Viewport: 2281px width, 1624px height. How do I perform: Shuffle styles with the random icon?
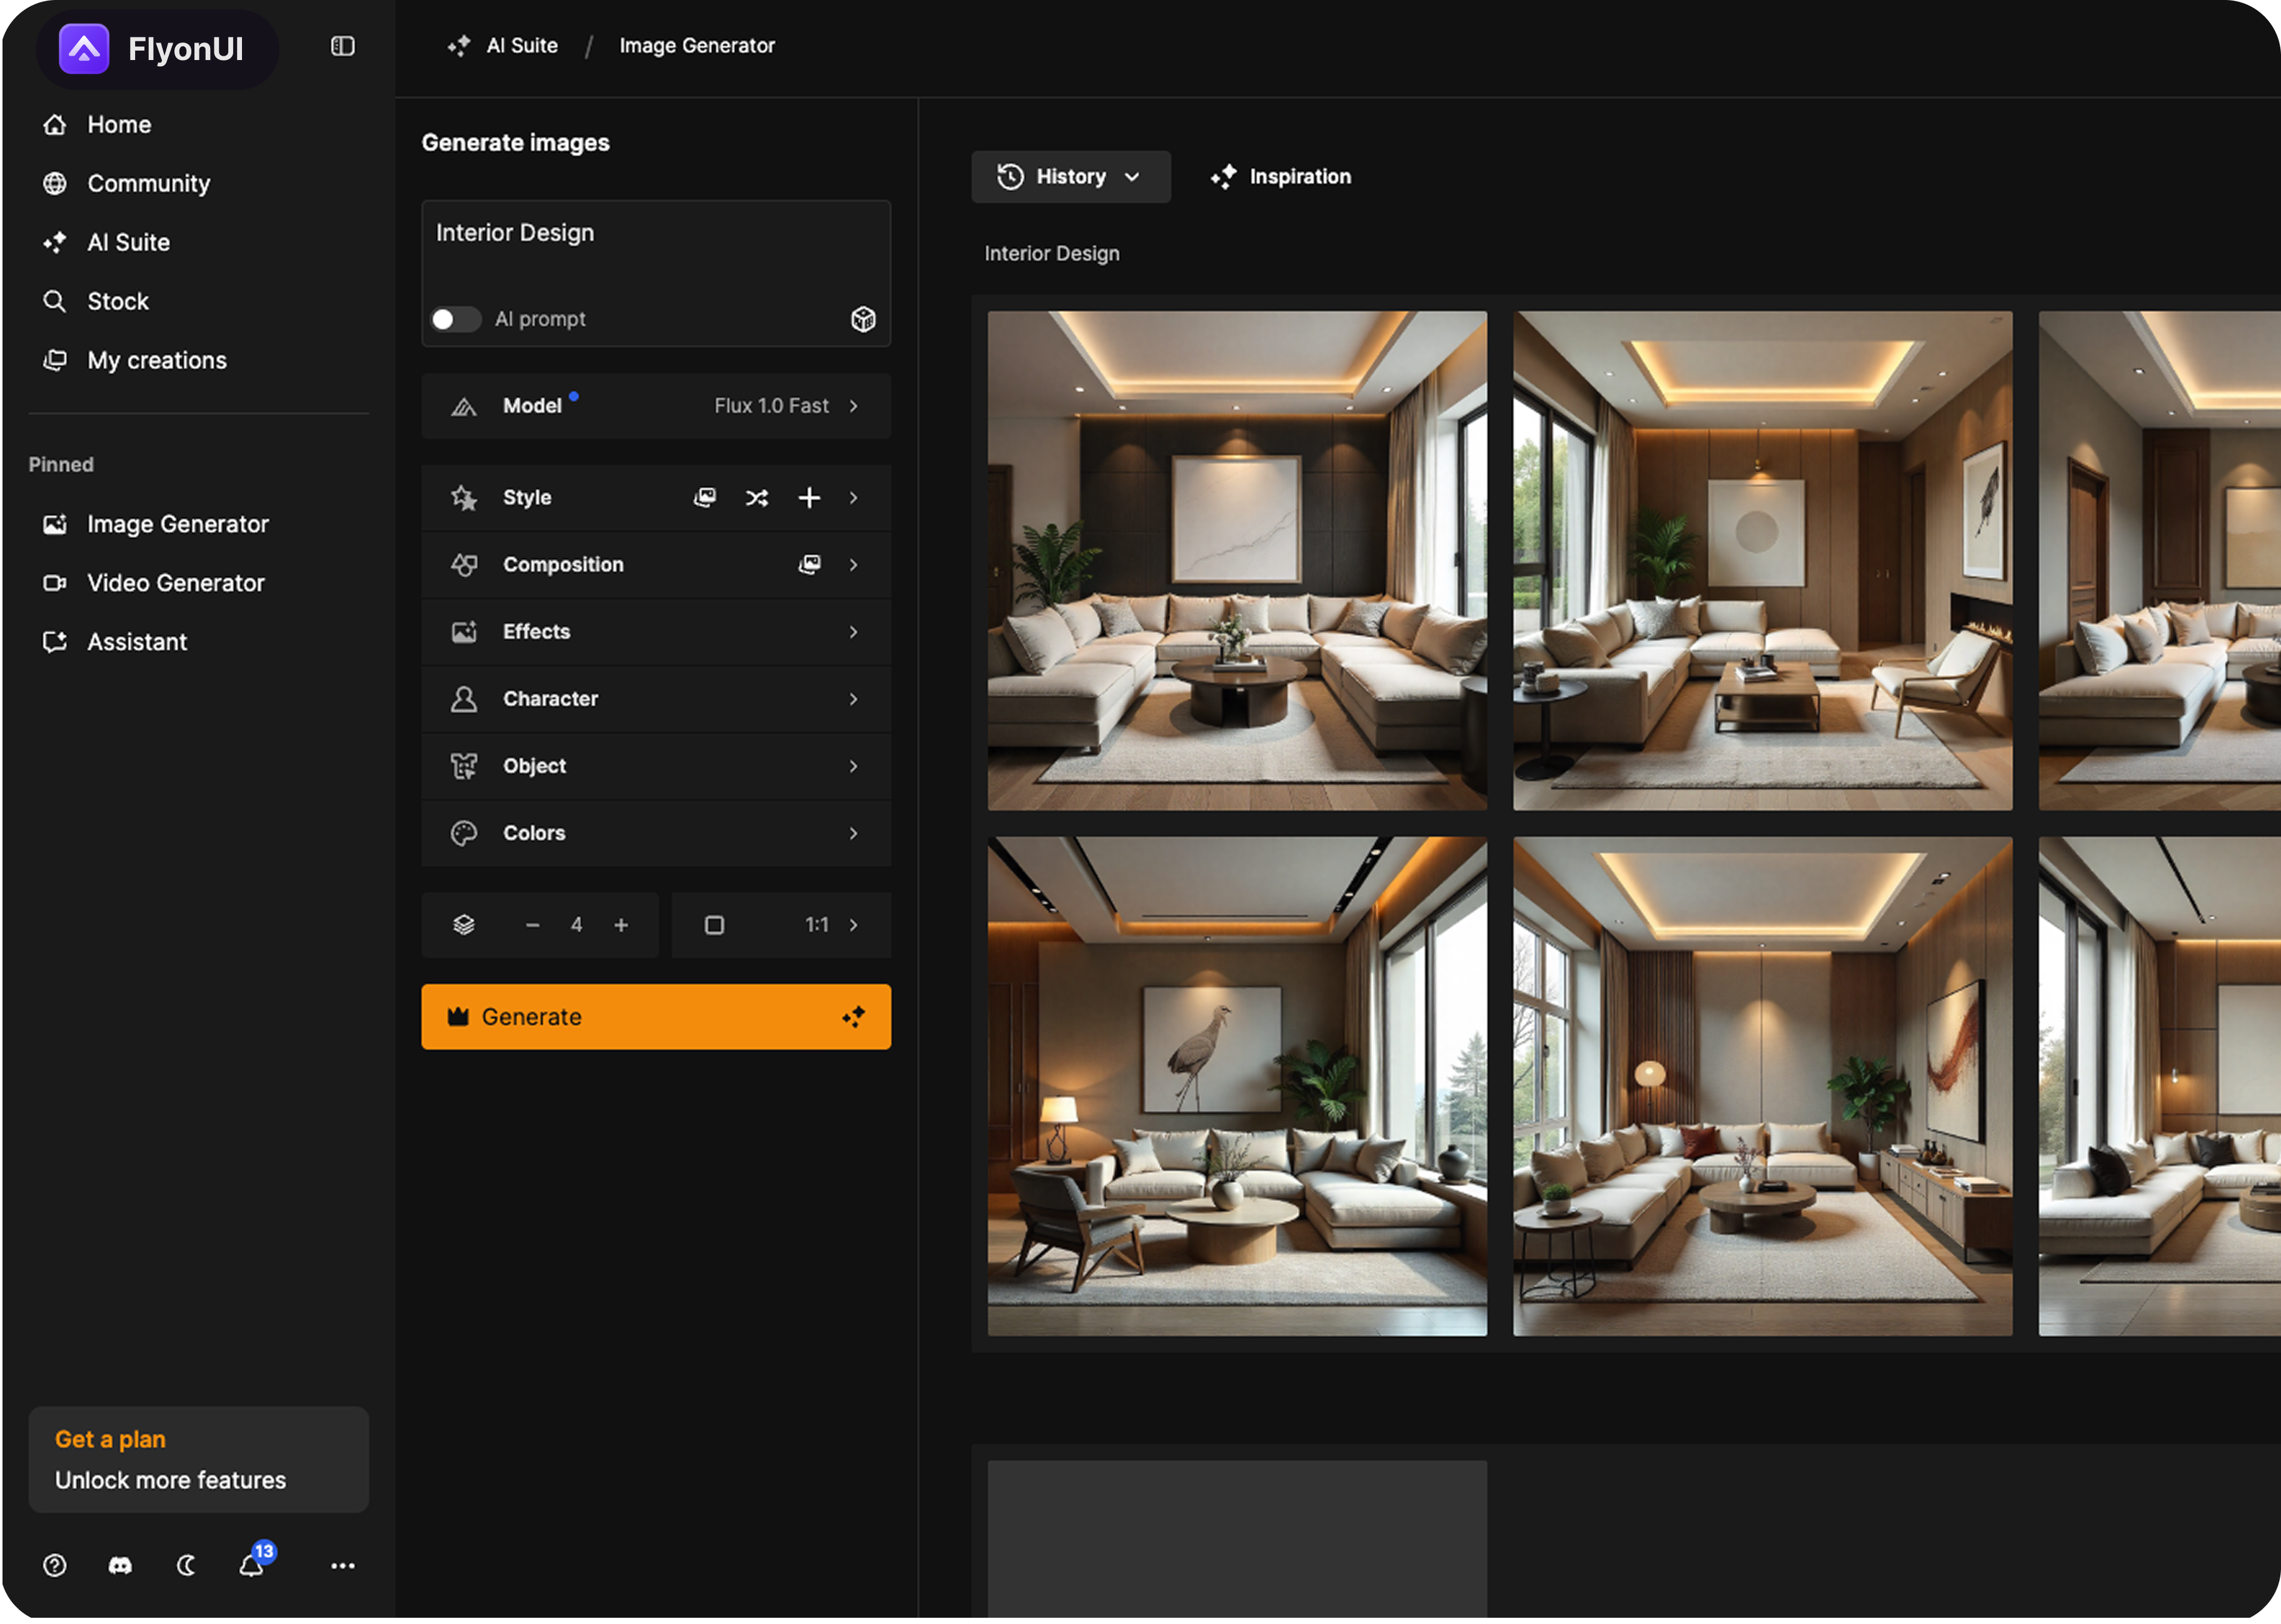[x=757, y=499]
